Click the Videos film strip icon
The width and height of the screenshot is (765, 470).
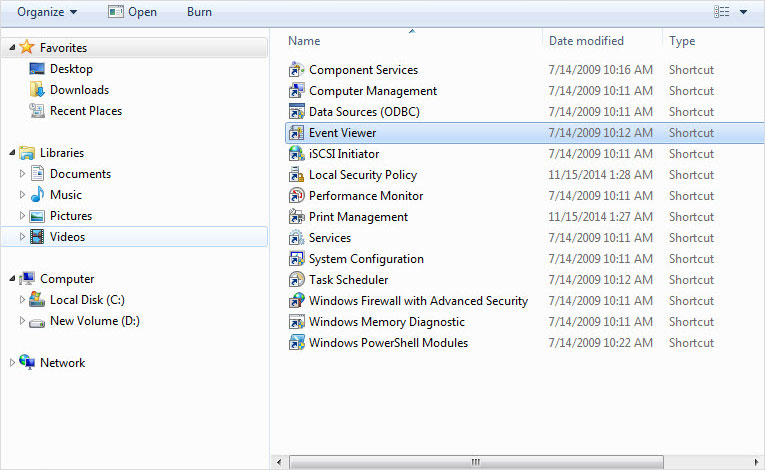pos(37,237)
